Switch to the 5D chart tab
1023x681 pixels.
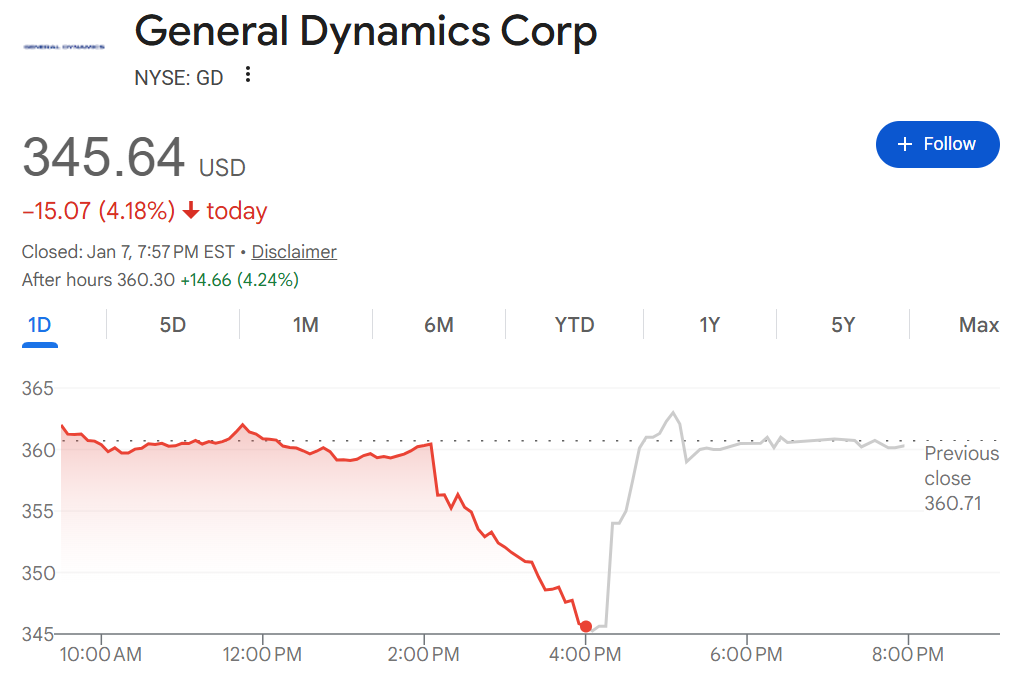pos(173,325)
